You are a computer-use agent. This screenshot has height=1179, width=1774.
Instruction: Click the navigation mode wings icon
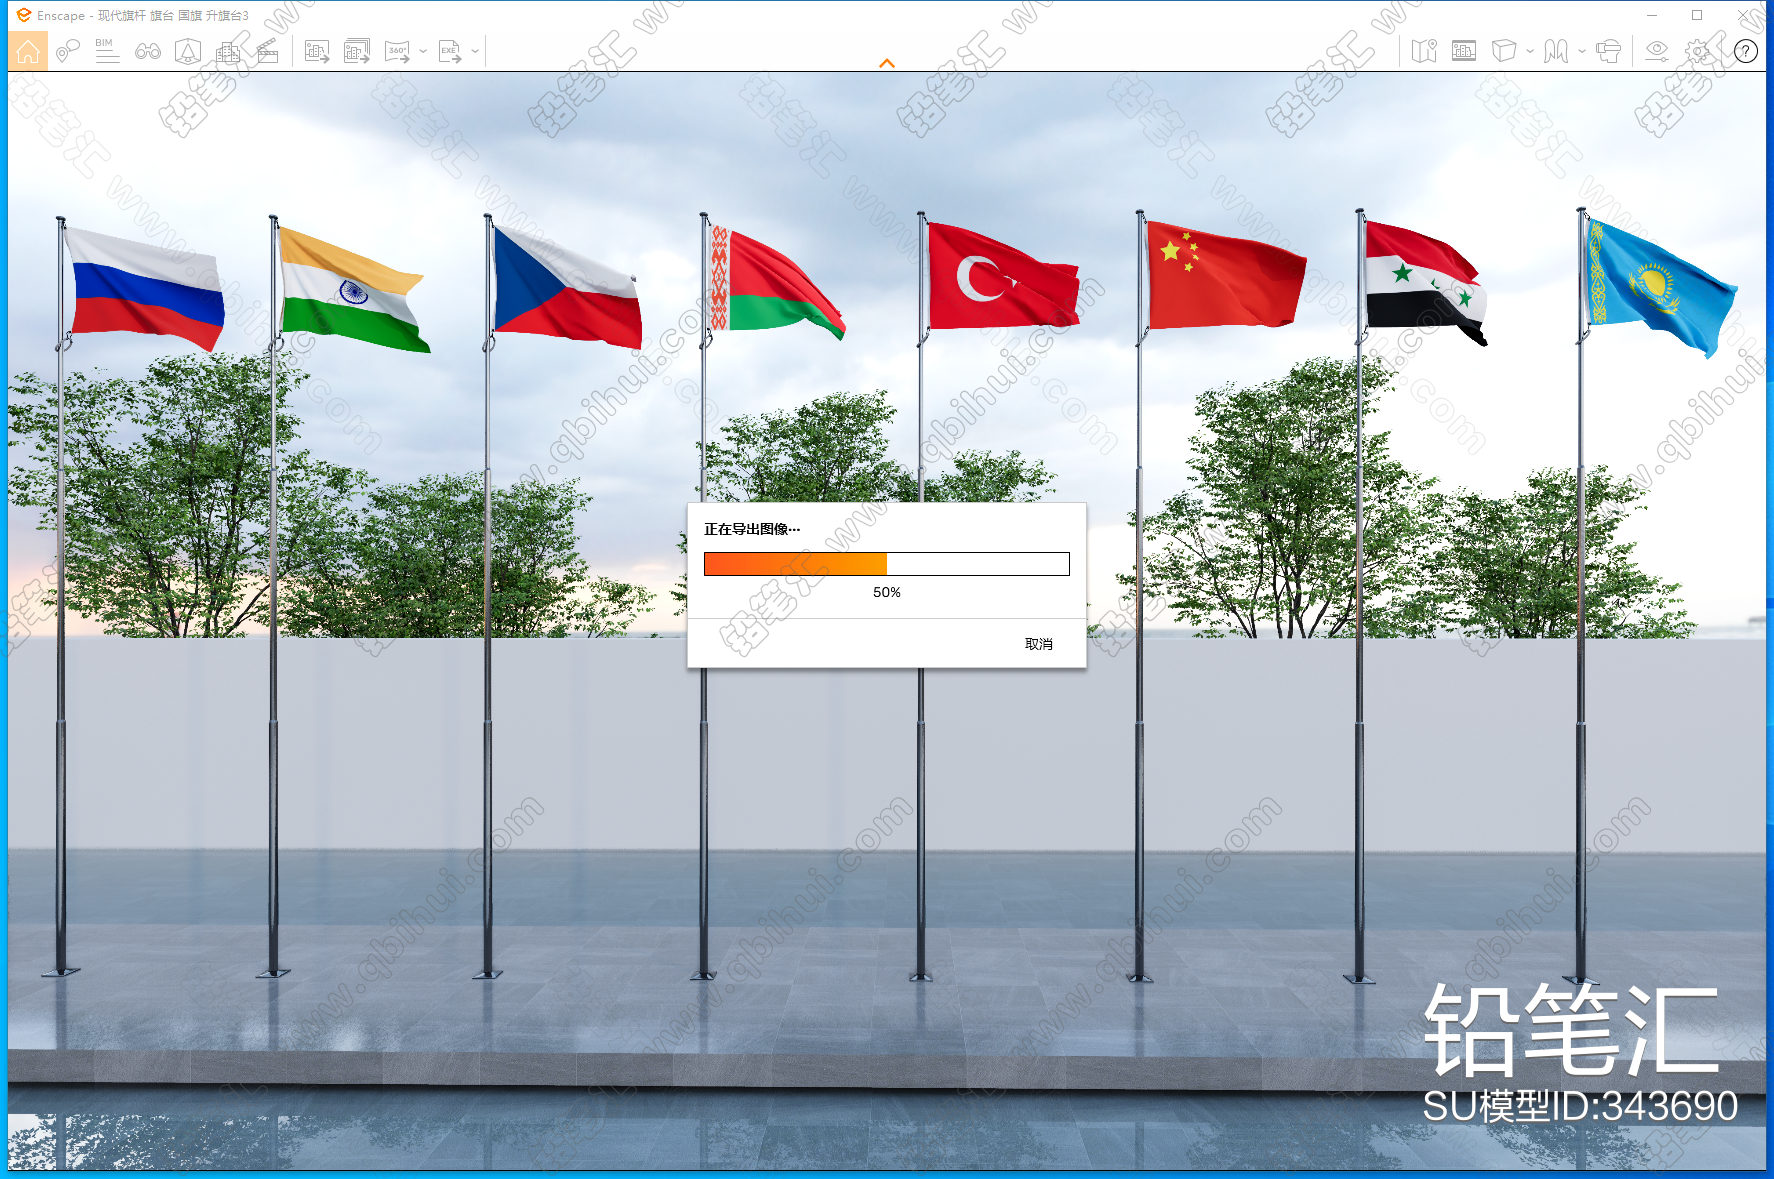[1556, 51]
